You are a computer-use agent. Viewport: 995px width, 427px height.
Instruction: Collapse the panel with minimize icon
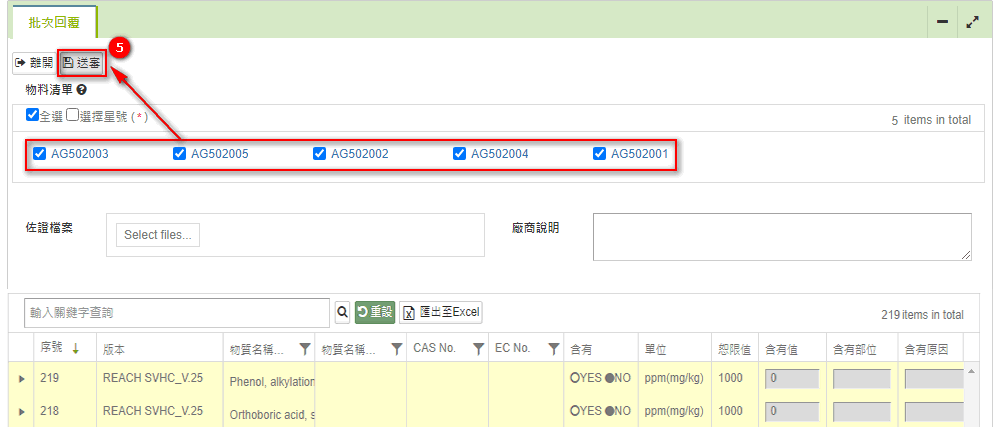[x=942, y=22]
